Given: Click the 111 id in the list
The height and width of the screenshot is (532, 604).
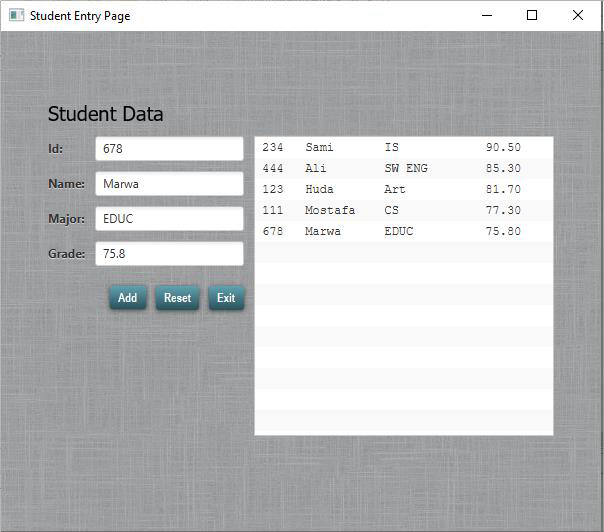Looking at the screenshot, I should pos(273,210).
